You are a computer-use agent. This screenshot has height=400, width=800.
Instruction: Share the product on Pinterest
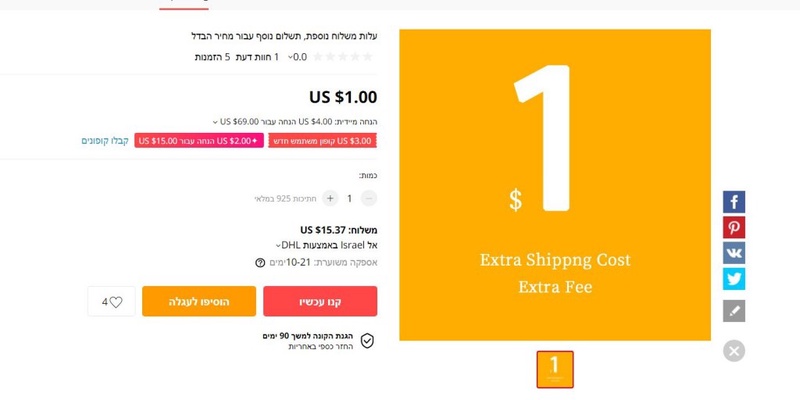click(x=734, y=227)
